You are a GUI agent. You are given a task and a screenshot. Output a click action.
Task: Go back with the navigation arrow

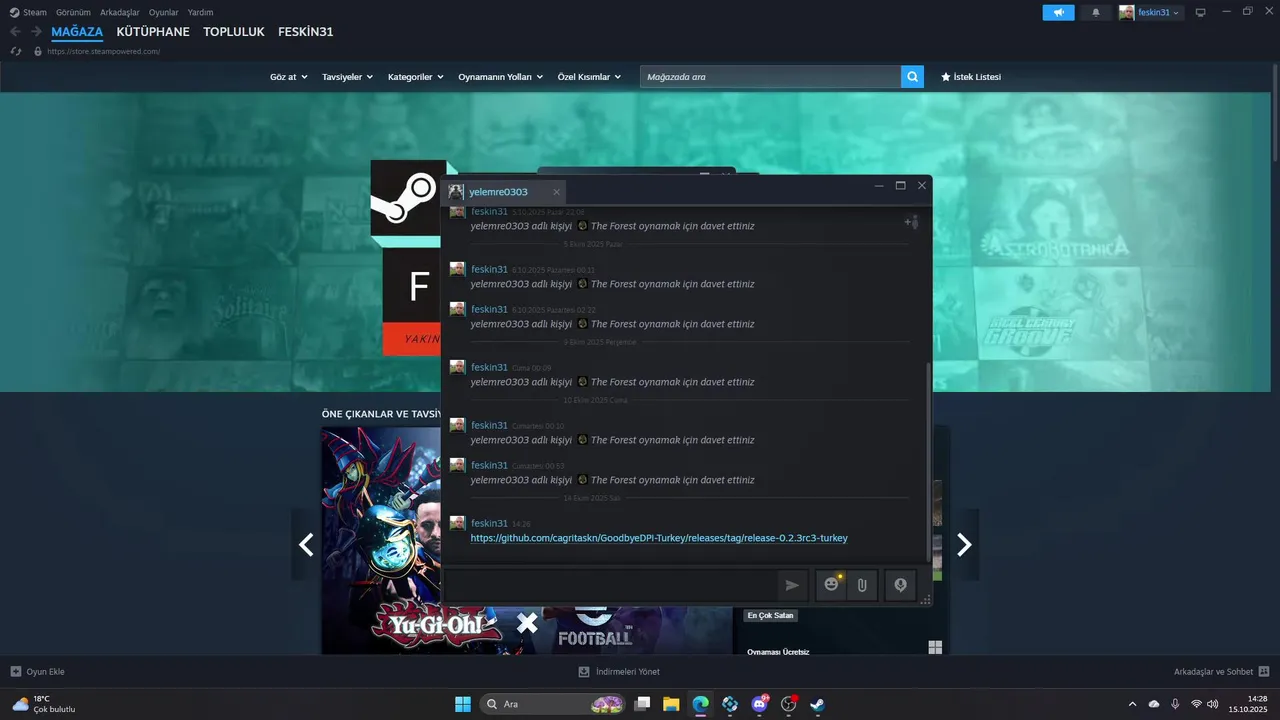pyautogui.click(x=15, y=32)
